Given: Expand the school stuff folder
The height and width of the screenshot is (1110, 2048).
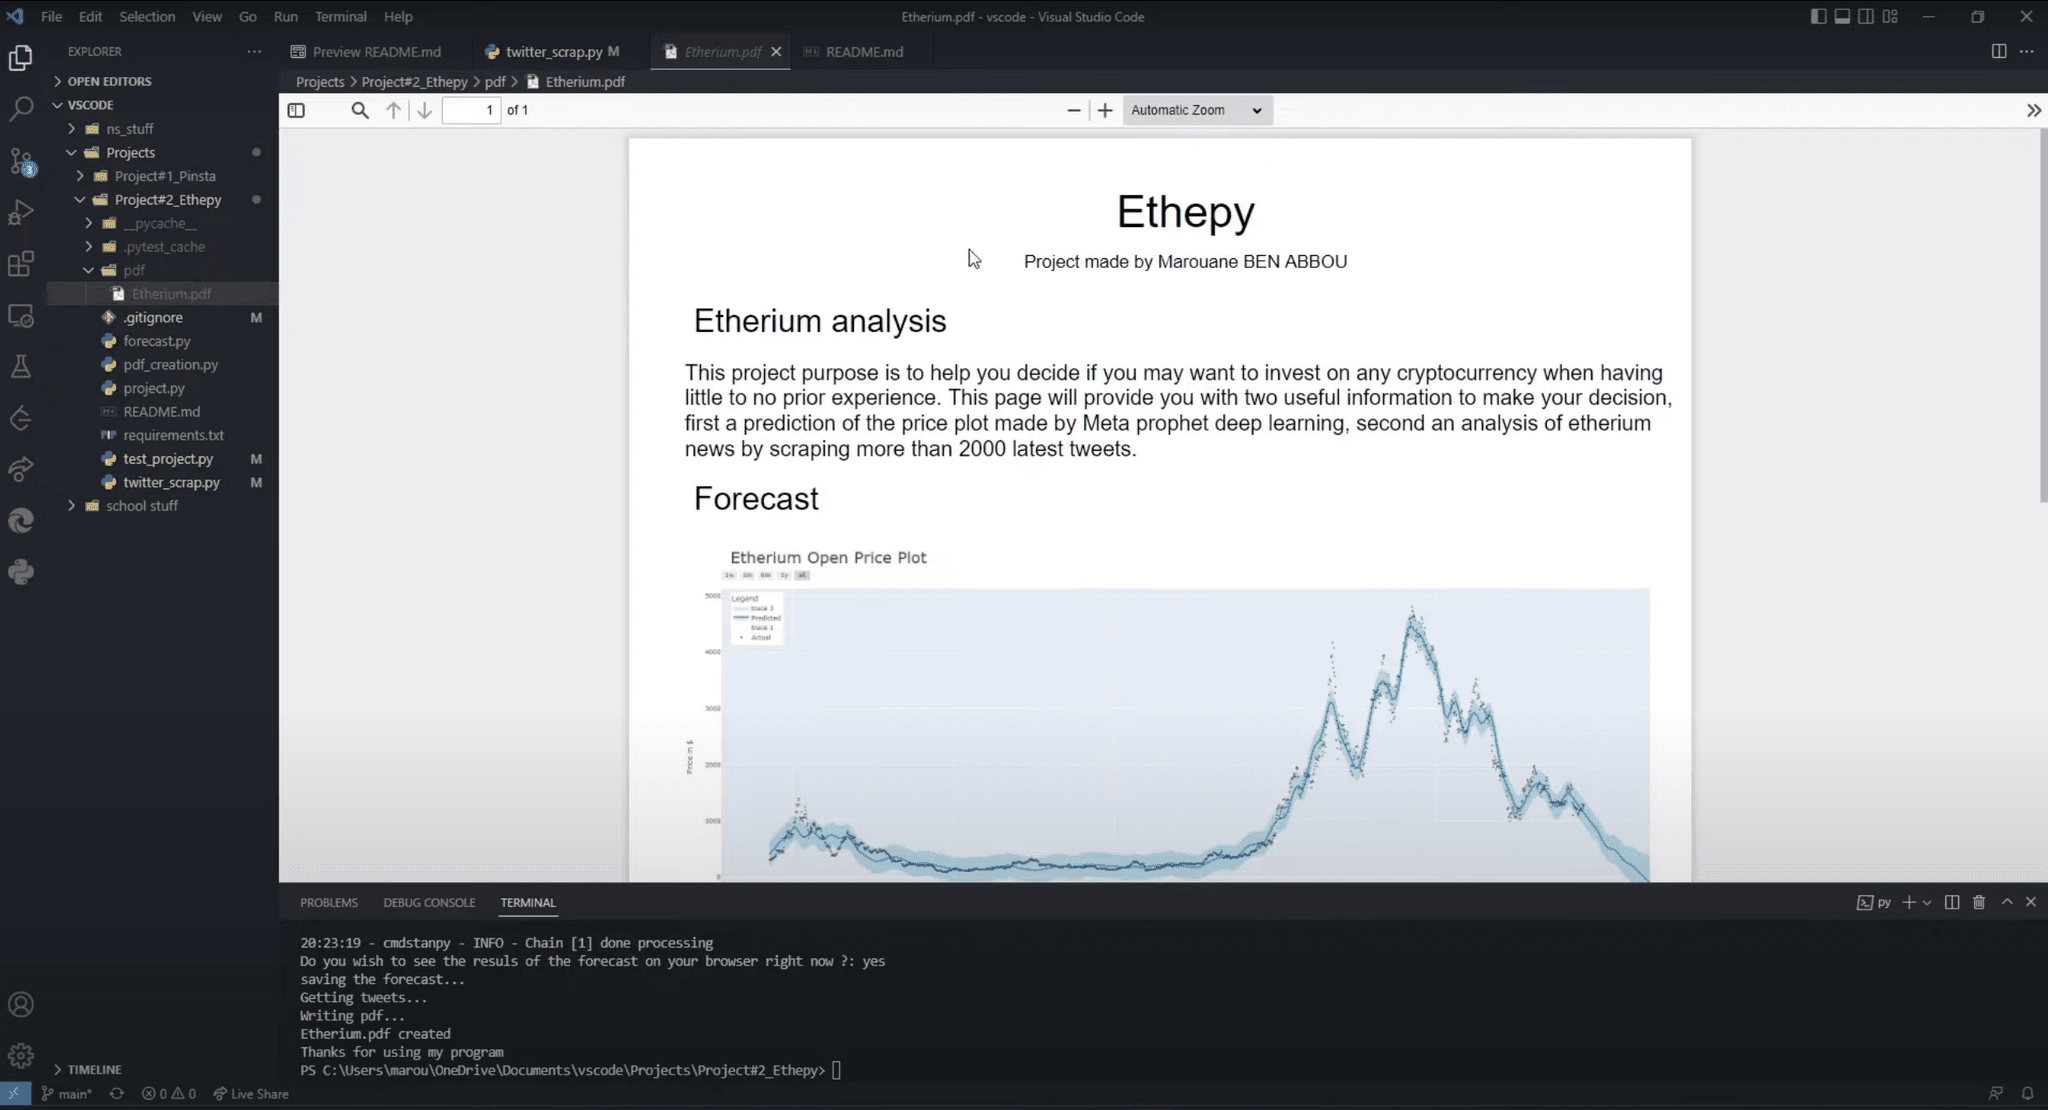Looking at the screenshot, I should pyautogui.click(x=141, y=506).
